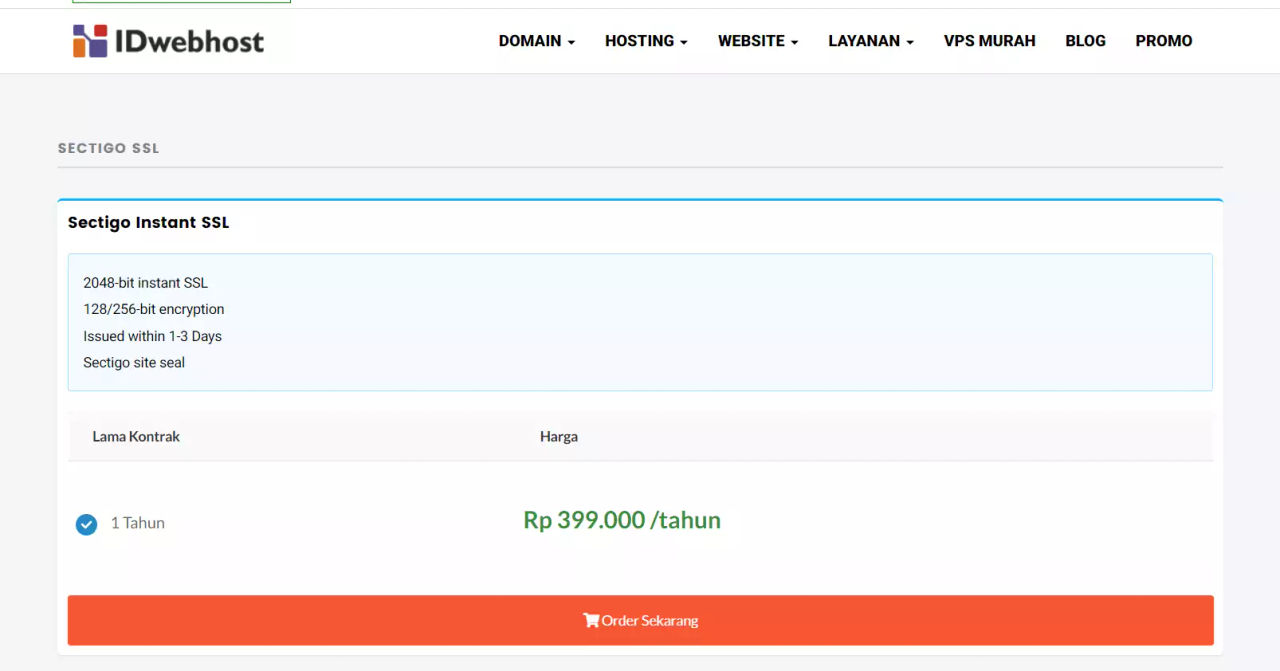
Task: Click the 2048-bit instant SSL line
Action: pyautogui.click(x=145, y=283)
